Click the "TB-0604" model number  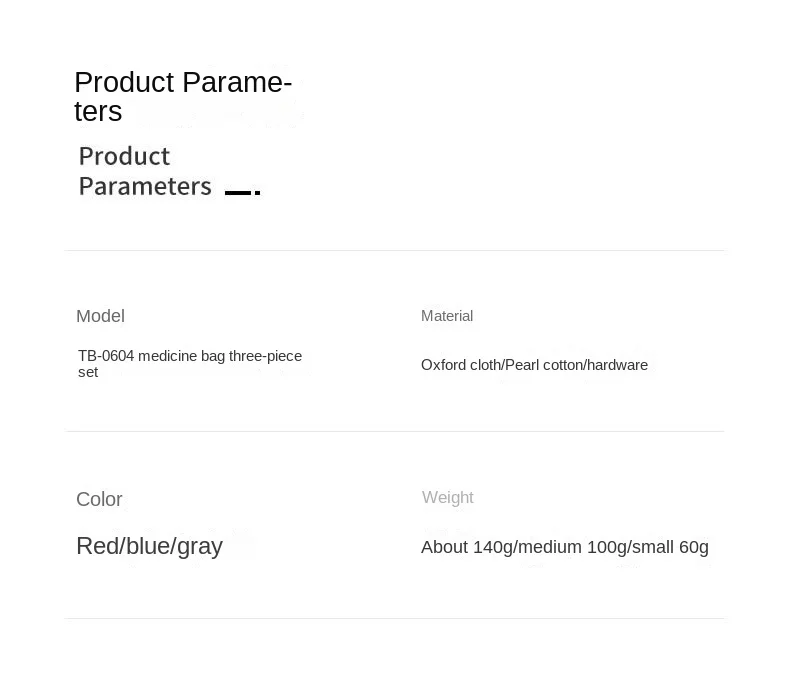[x=106, y=356]
